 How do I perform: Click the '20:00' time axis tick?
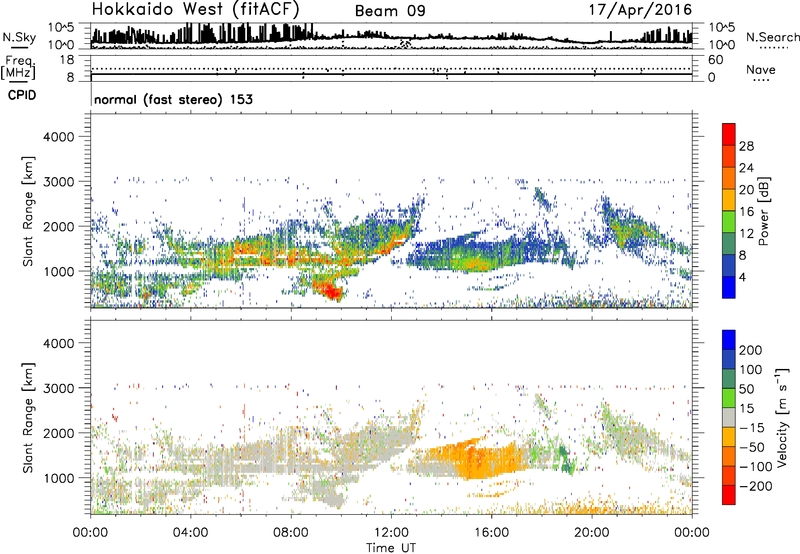tap(591, 533)
